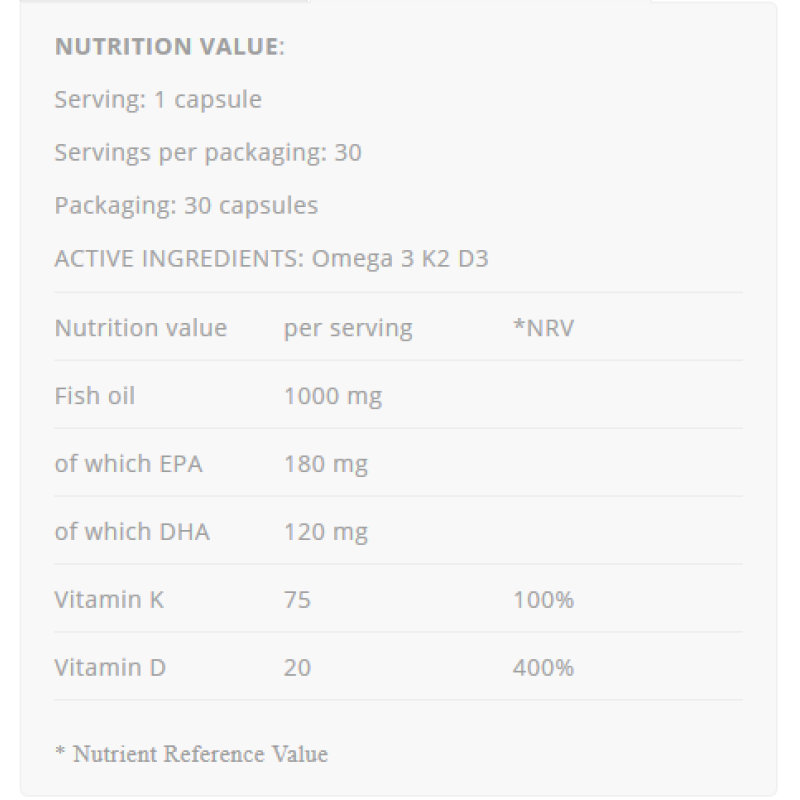Click the '*NRV' column header
The width and height of the screenshot is (800, 800).
point(543,328)
